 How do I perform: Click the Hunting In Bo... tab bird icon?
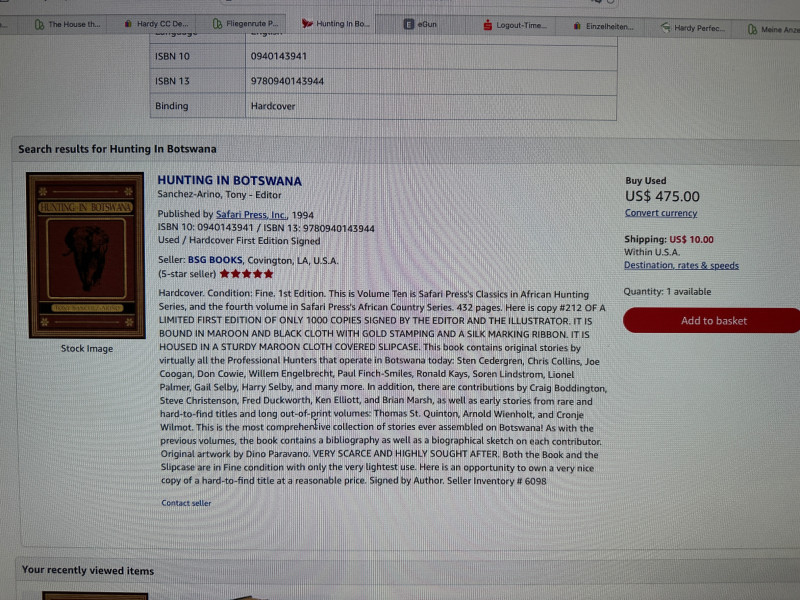coord(307,23)
